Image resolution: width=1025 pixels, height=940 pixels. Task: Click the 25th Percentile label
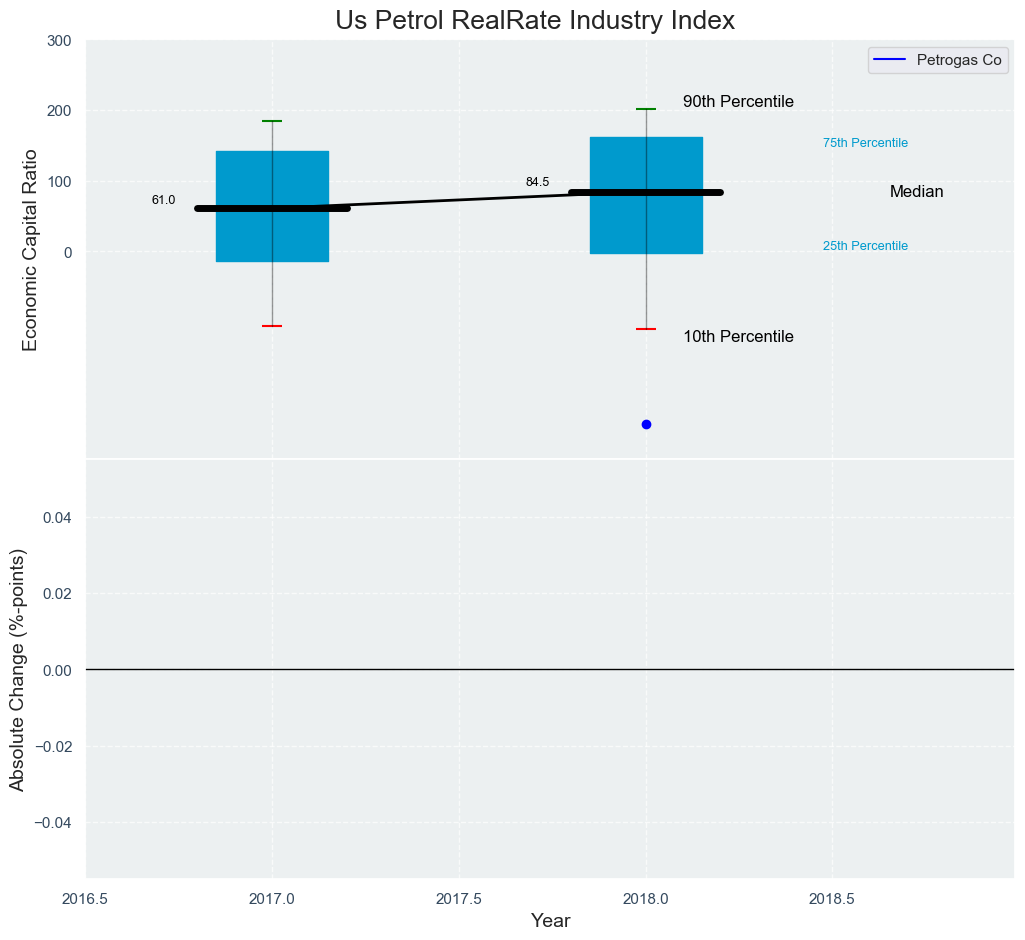[x=865, y=246]
